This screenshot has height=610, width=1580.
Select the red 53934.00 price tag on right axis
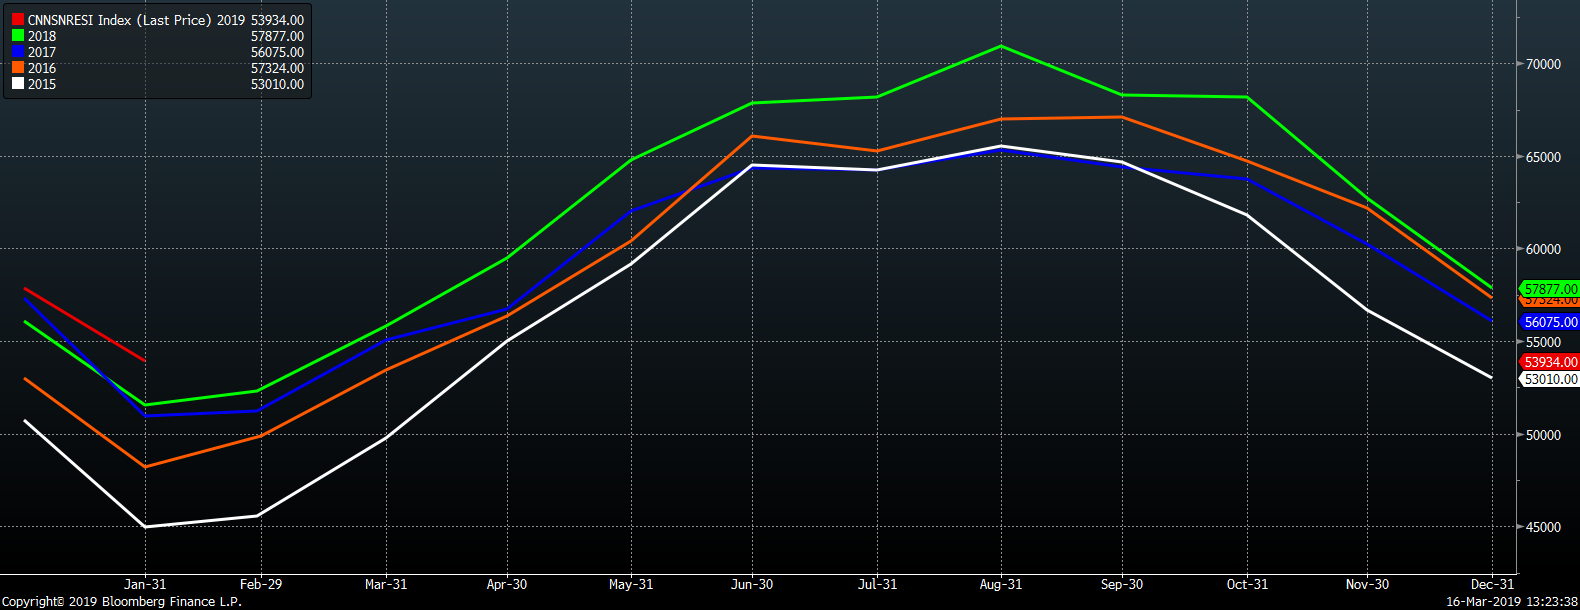(x=1550, y=362)
